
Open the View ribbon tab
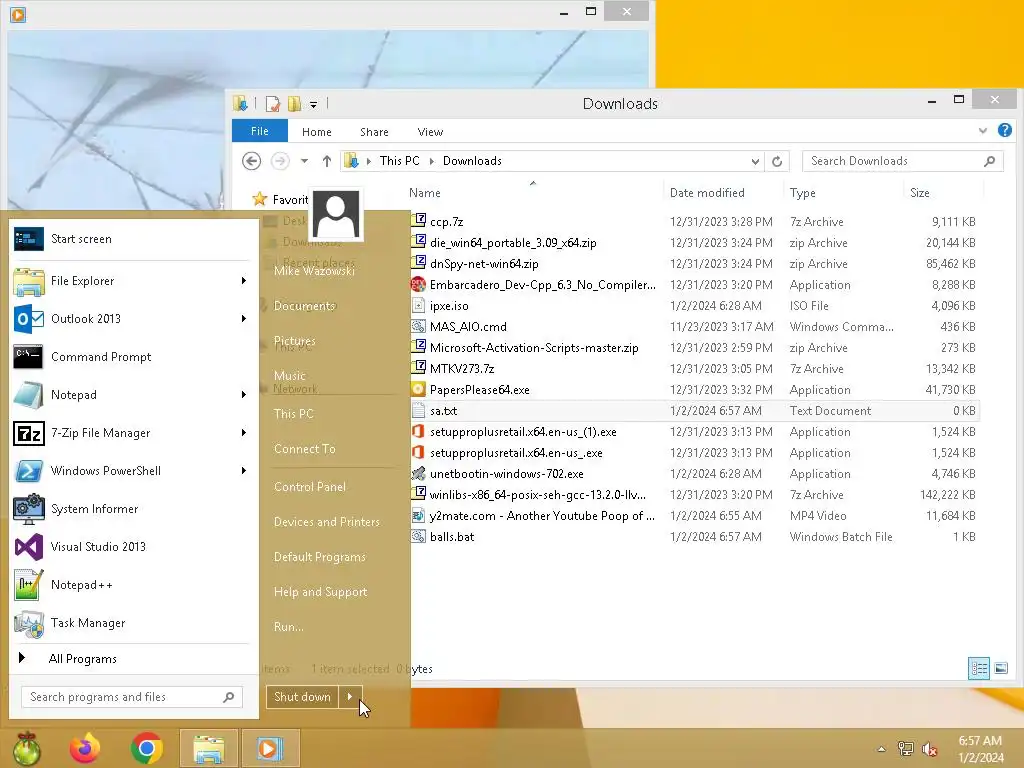pos(430,132)
